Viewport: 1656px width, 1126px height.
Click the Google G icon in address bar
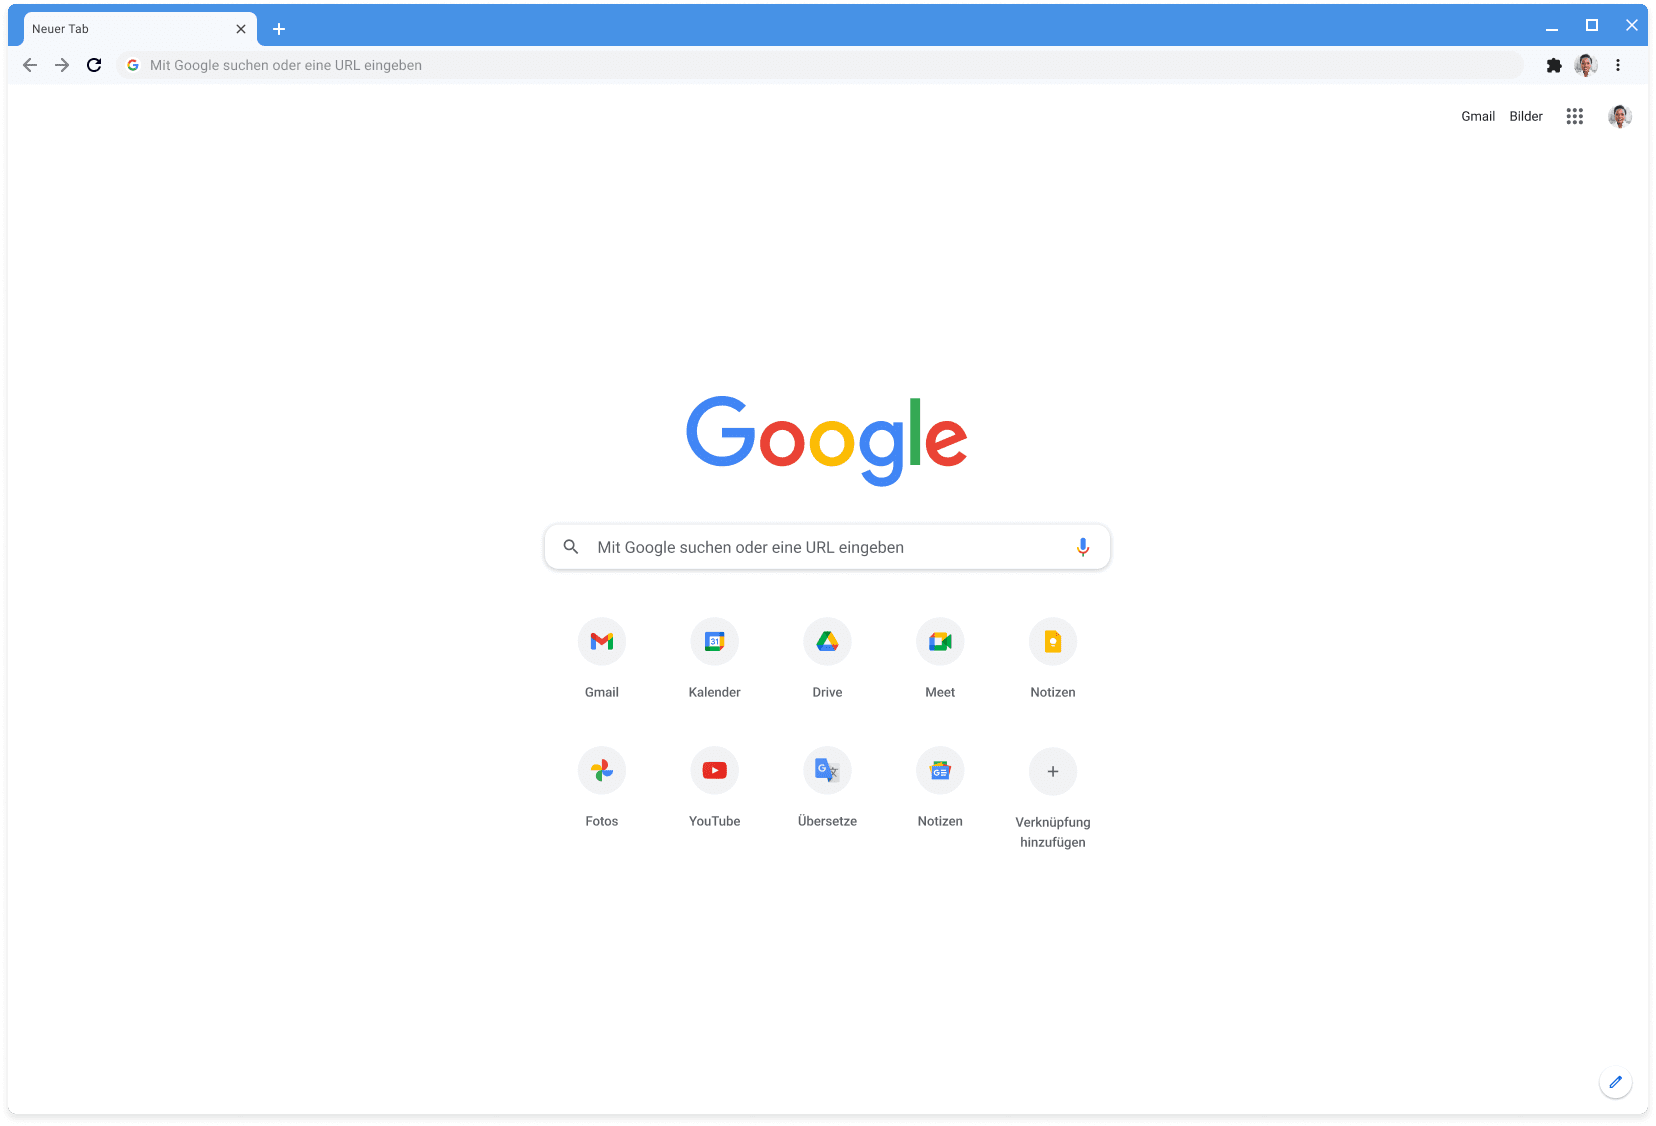(x=133, y=65)
